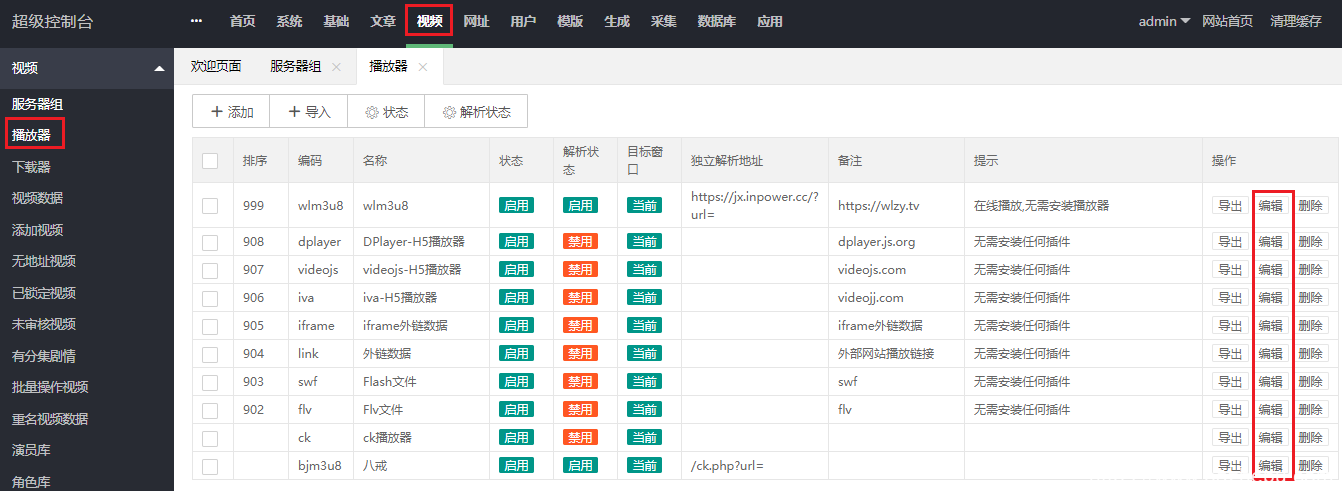Open 采集 in top navigation
Screen dimensions: 1342x491
(663, 21)
